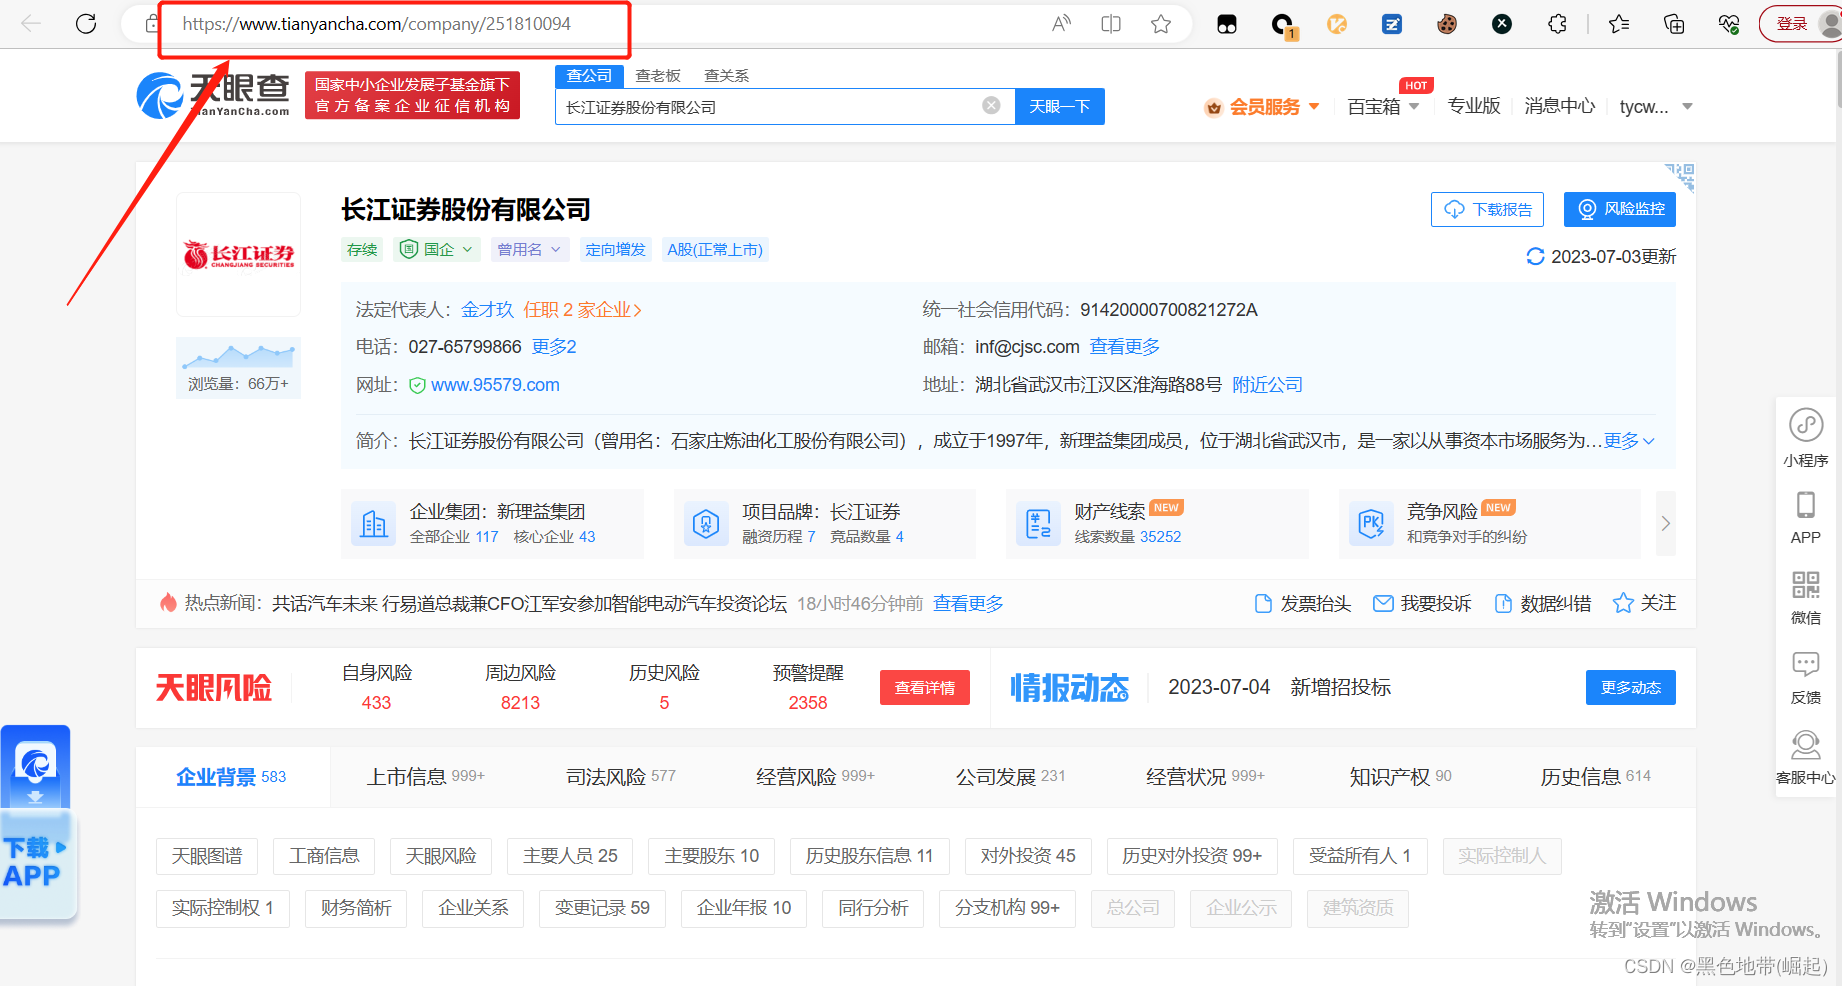Click the browser back arrow
This screenshot has width=1842, height=986.
click(31, 24)
